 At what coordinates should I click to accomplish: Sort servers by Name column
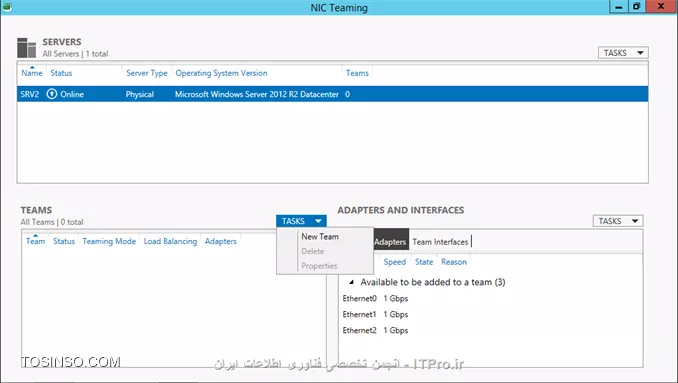click(x=32, y=73)
